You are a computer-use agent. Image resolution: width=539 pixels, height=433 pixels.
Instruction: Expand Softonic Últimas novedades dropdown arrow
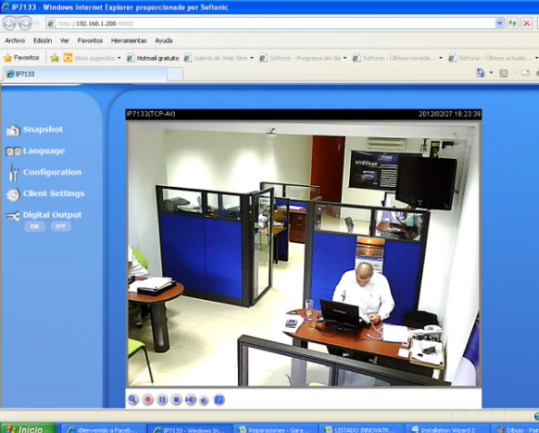tap(441, 58)
